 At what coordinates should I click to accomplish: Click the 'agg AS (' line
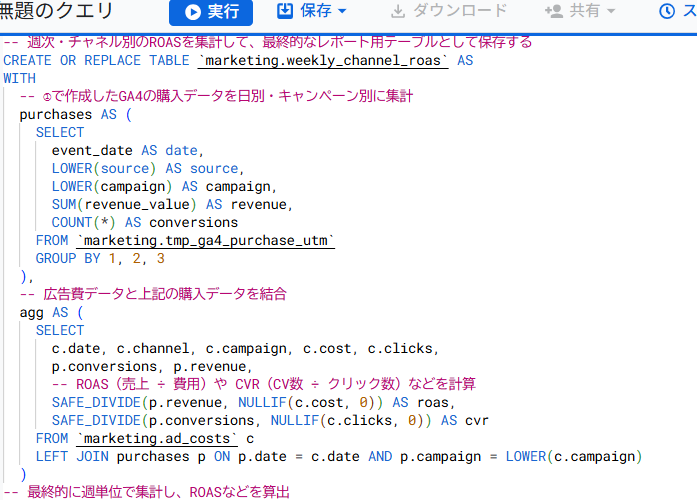click(51, 312)
